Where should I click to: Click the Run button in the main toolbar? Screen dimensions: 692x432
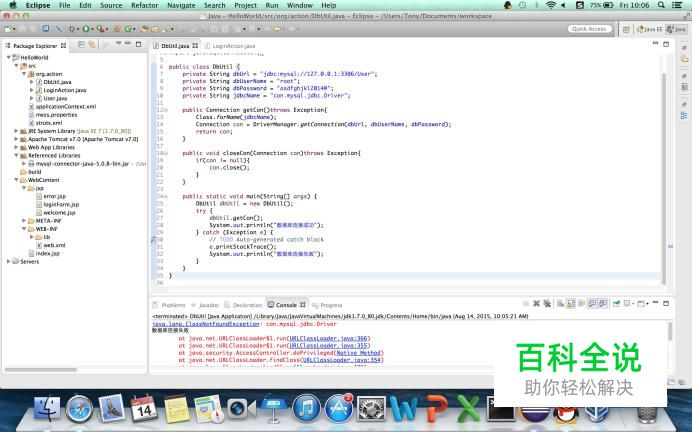click(86, 29)
